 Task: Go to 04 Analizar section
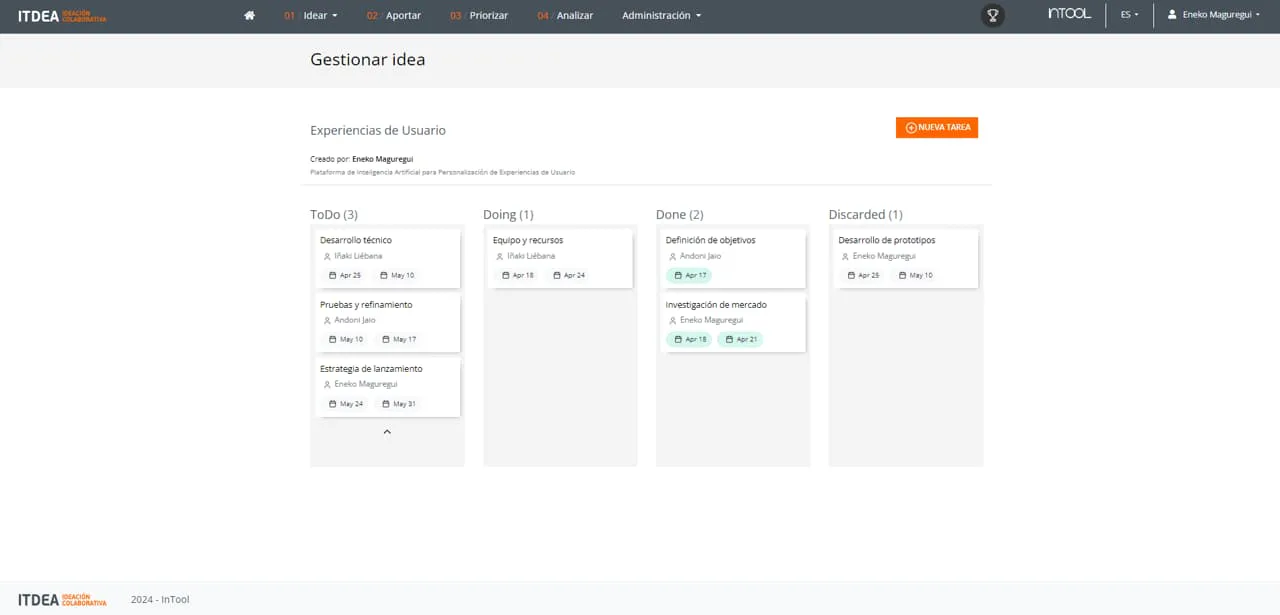click(565, 15)
